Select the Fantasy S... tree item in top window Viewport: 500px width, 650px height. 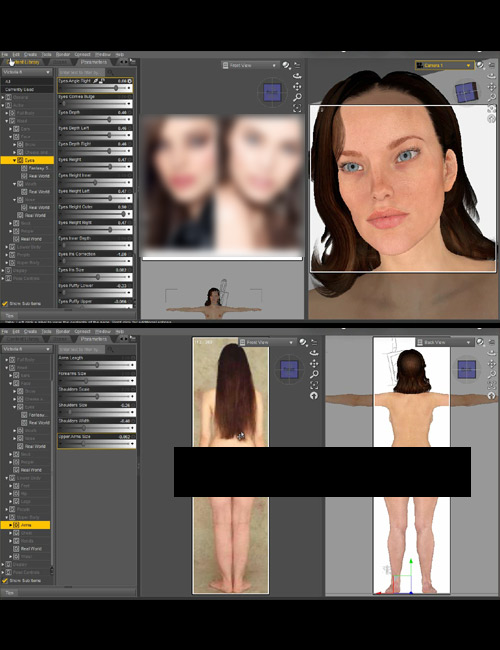tap(39, 168)
